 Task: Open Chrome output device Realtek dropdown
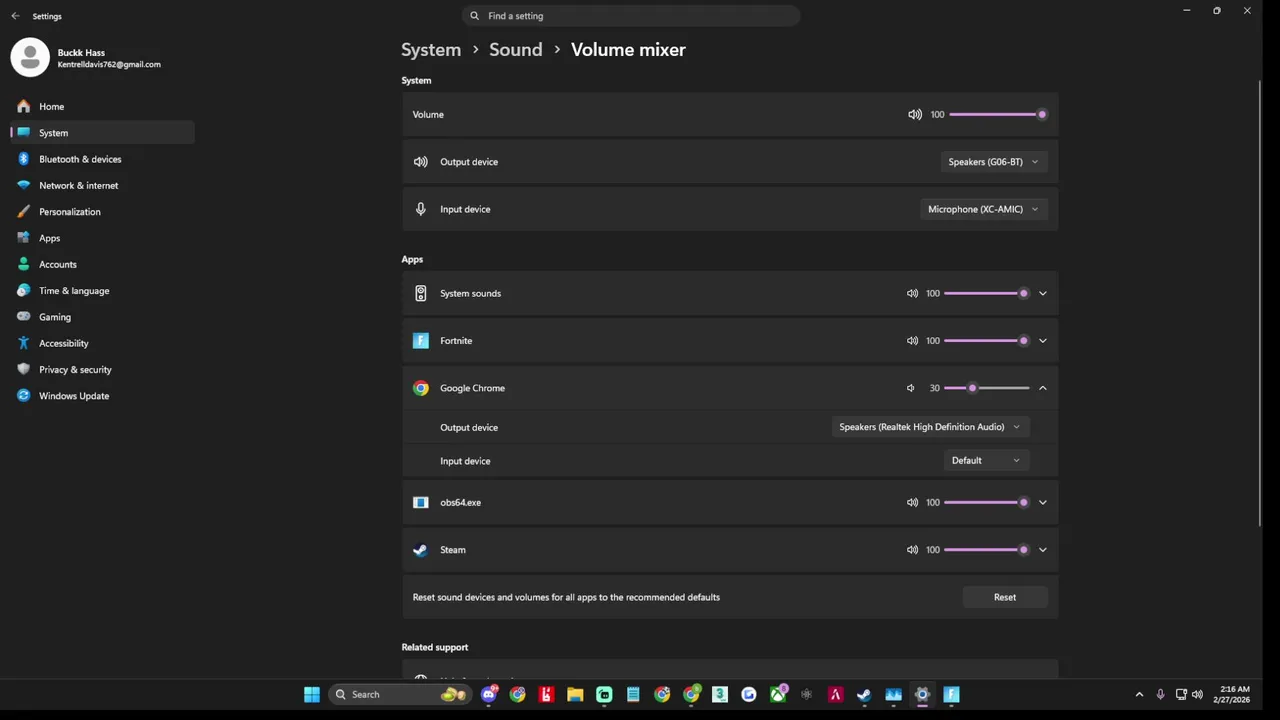tap(929, 427)
